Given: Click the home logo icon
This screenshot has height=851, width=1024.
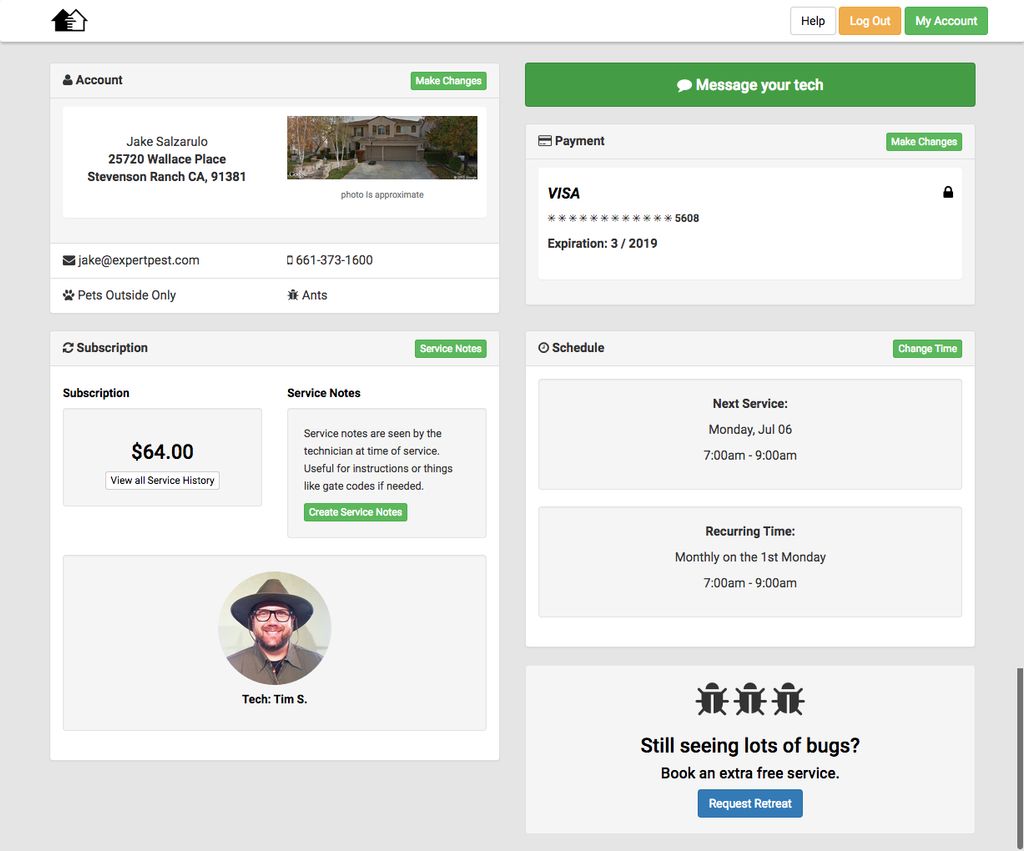Looking at the screenshot, I should pos(70,20).
